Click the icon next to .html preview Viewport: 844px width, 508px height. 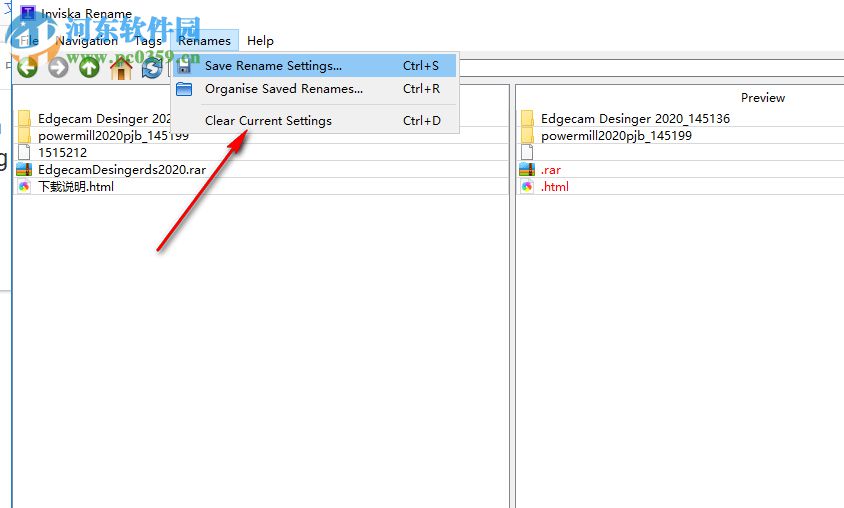[x=527, y=187]
